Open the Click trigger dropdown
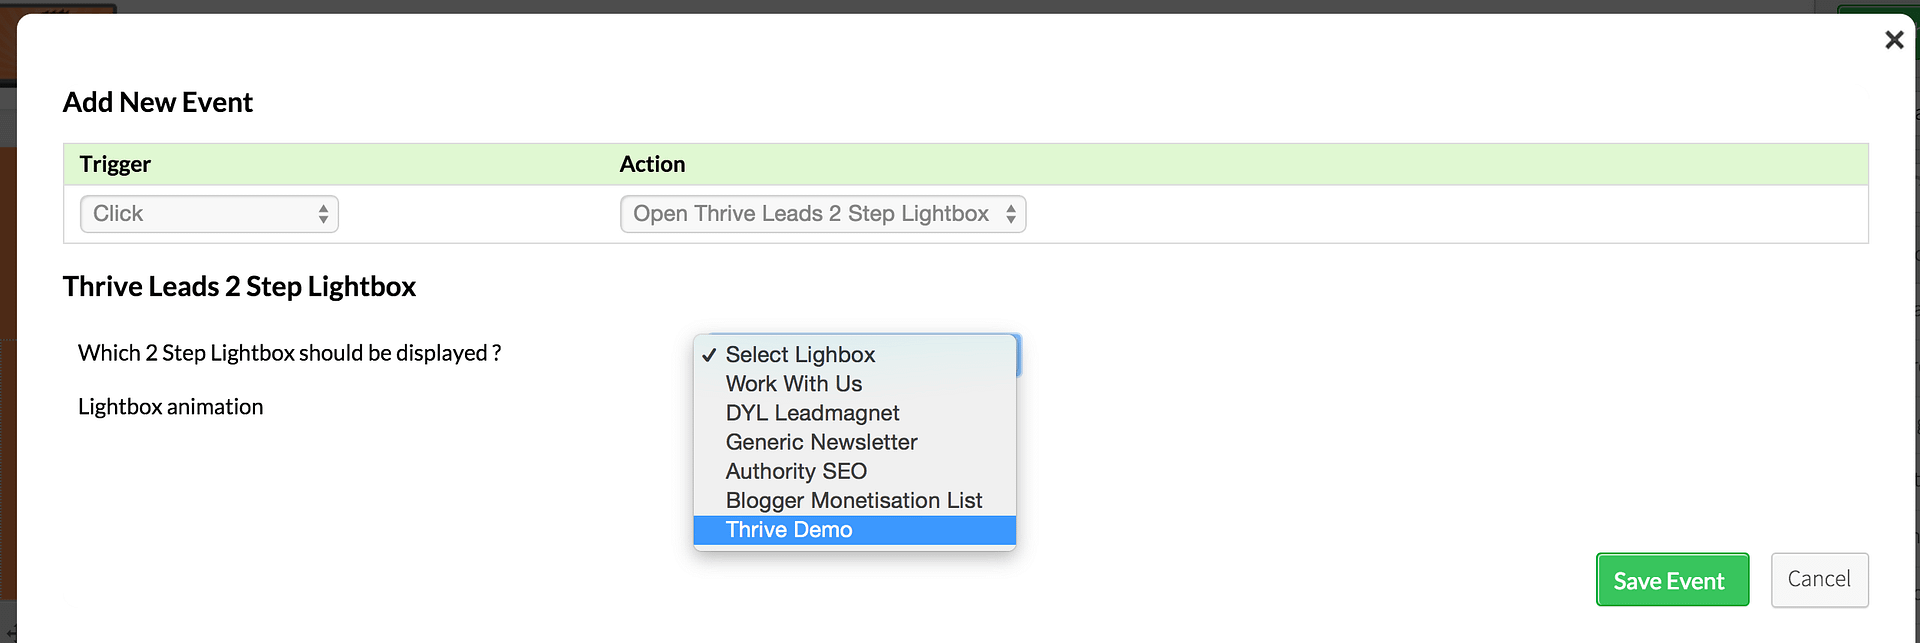 tap(209, 214)
